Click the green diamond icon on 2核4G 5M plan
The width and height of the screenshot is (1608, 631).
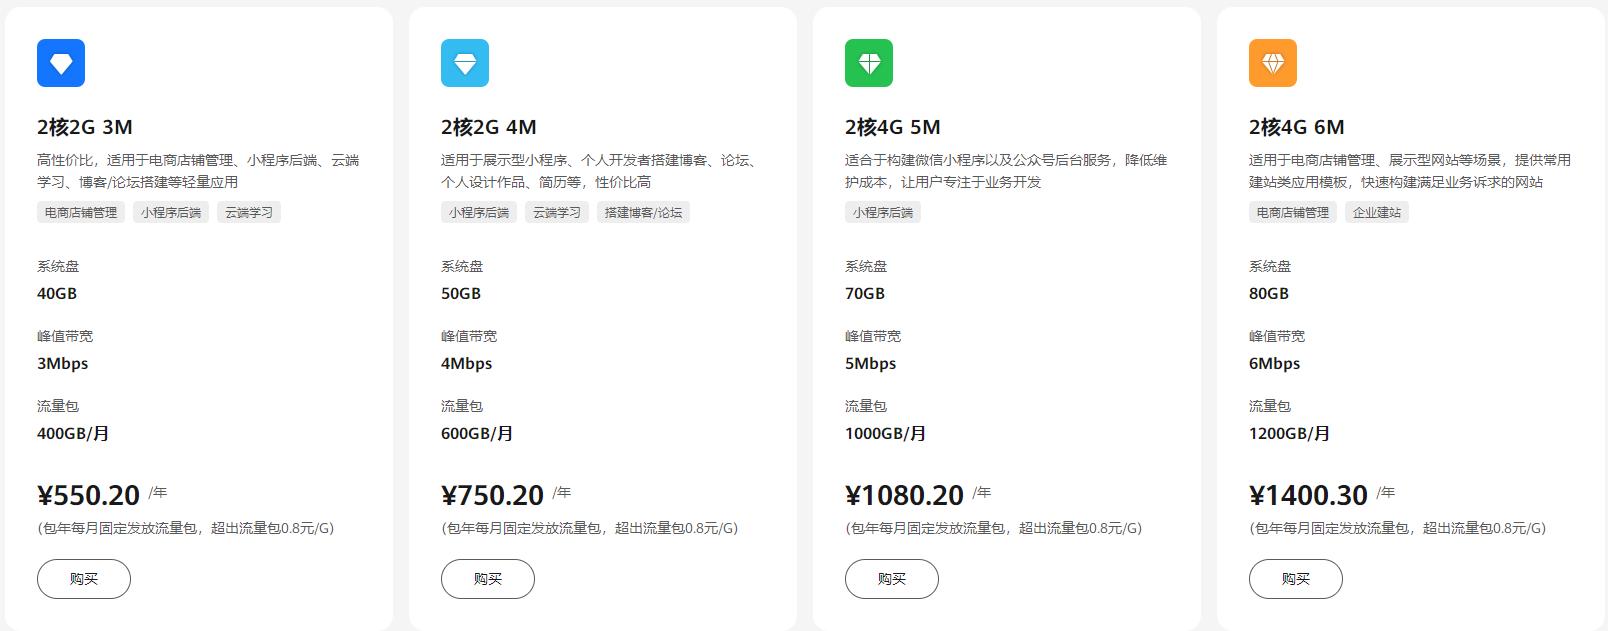click(x=869, y=62)
